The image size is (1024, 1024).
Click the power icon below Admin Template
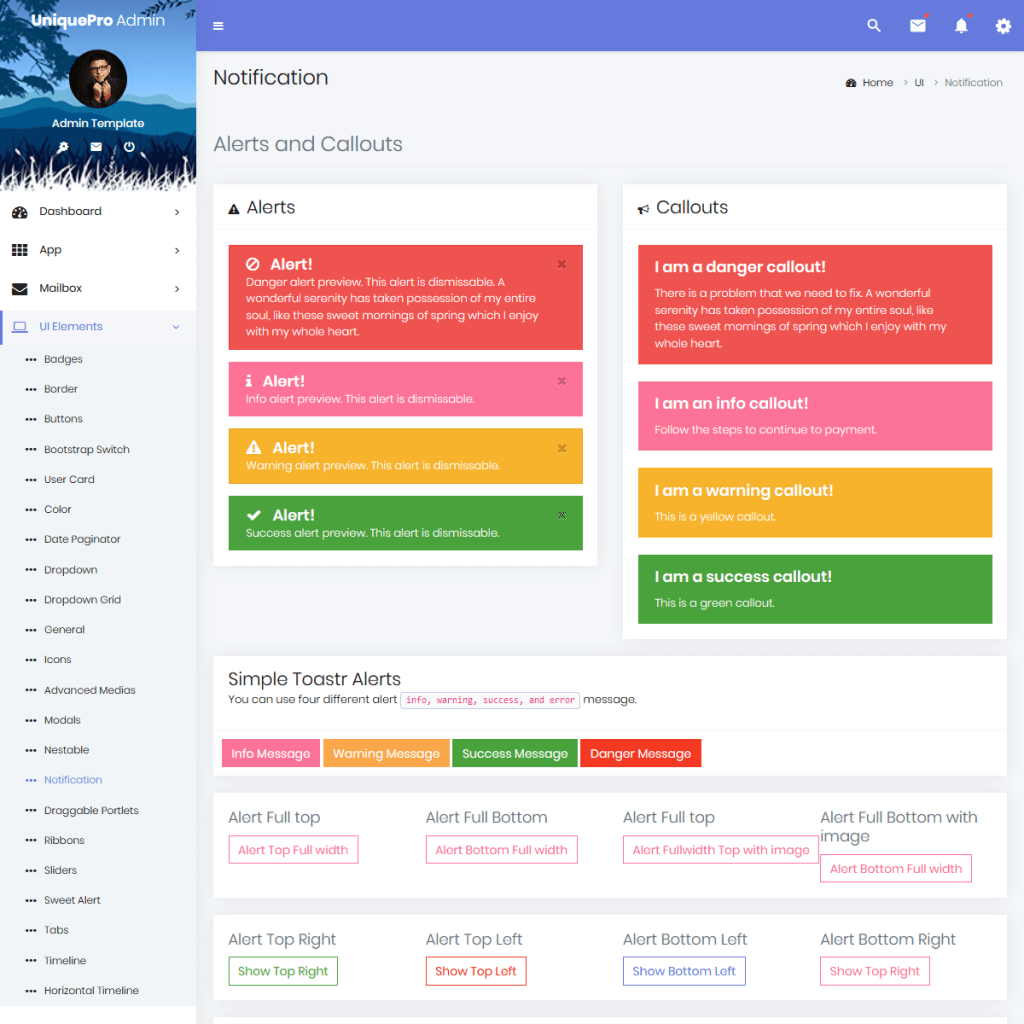(x=129, y=147)
